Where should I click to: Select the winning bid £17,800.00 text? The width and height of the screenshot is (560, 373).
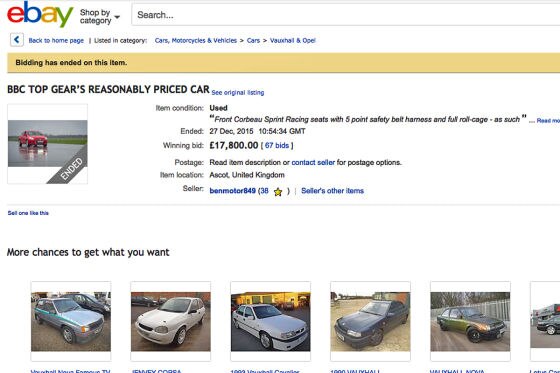tap(234, 145)
